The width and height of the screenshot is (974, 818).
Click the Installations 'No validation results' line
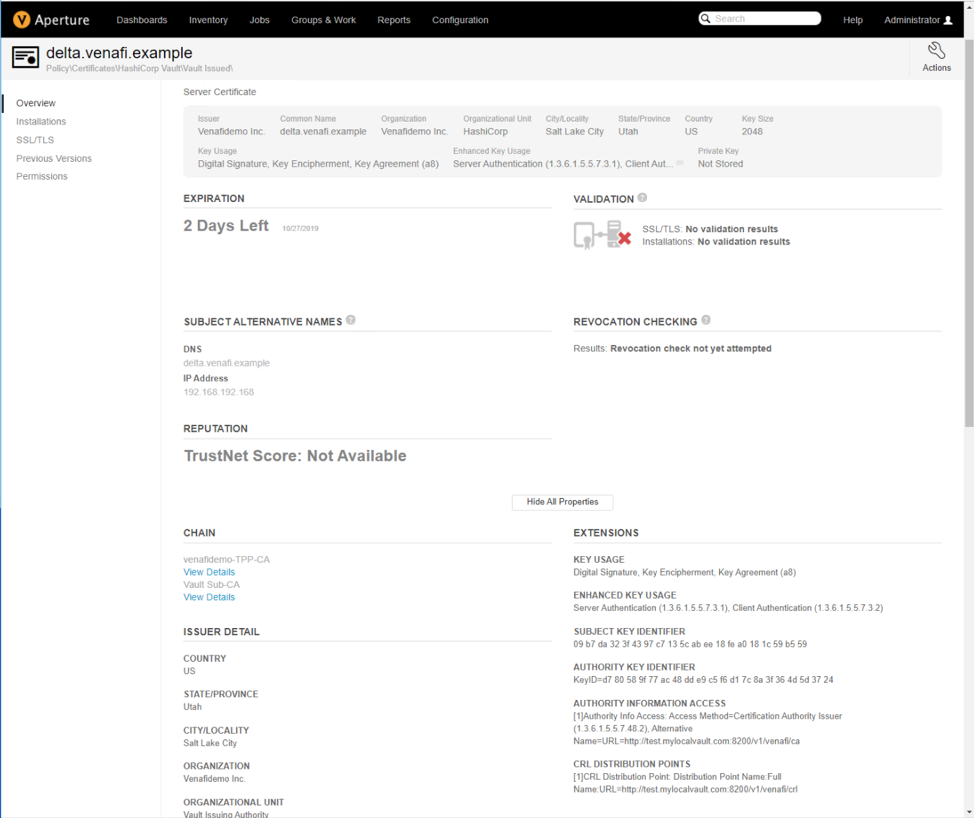point(716,242)
